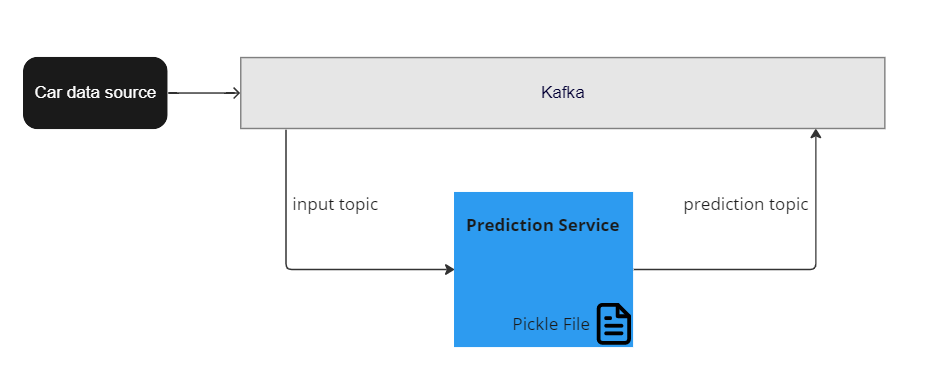Select the Car data source box
Image resolution: width=951 pixels, height=371 pixels.
(95, 93)
